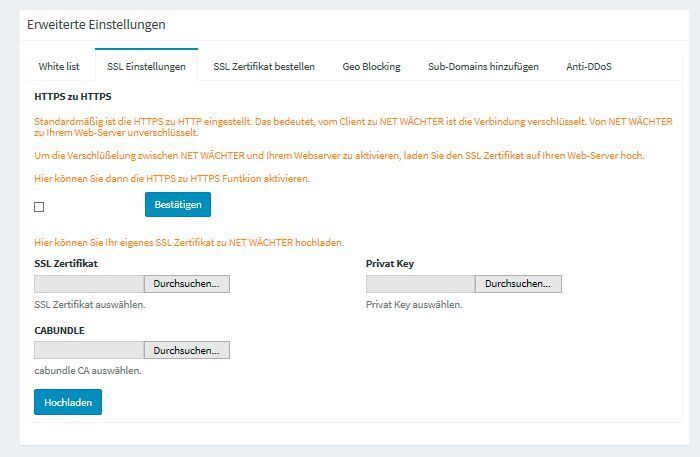Click the 'Standardmäßig ist die HTTPS zu HTTP' paragraph

tap(353, 127)
